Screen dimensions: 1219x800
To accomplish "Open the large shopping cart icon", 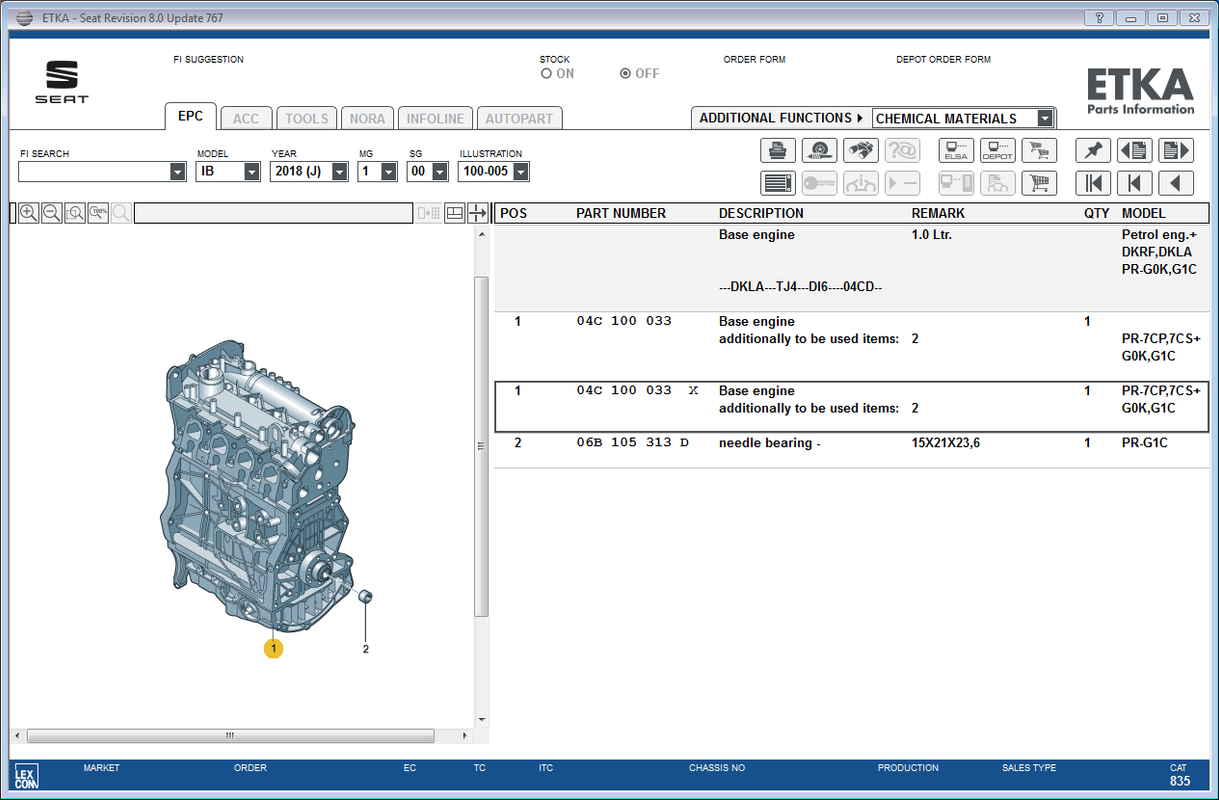I will coord(1040,183).
